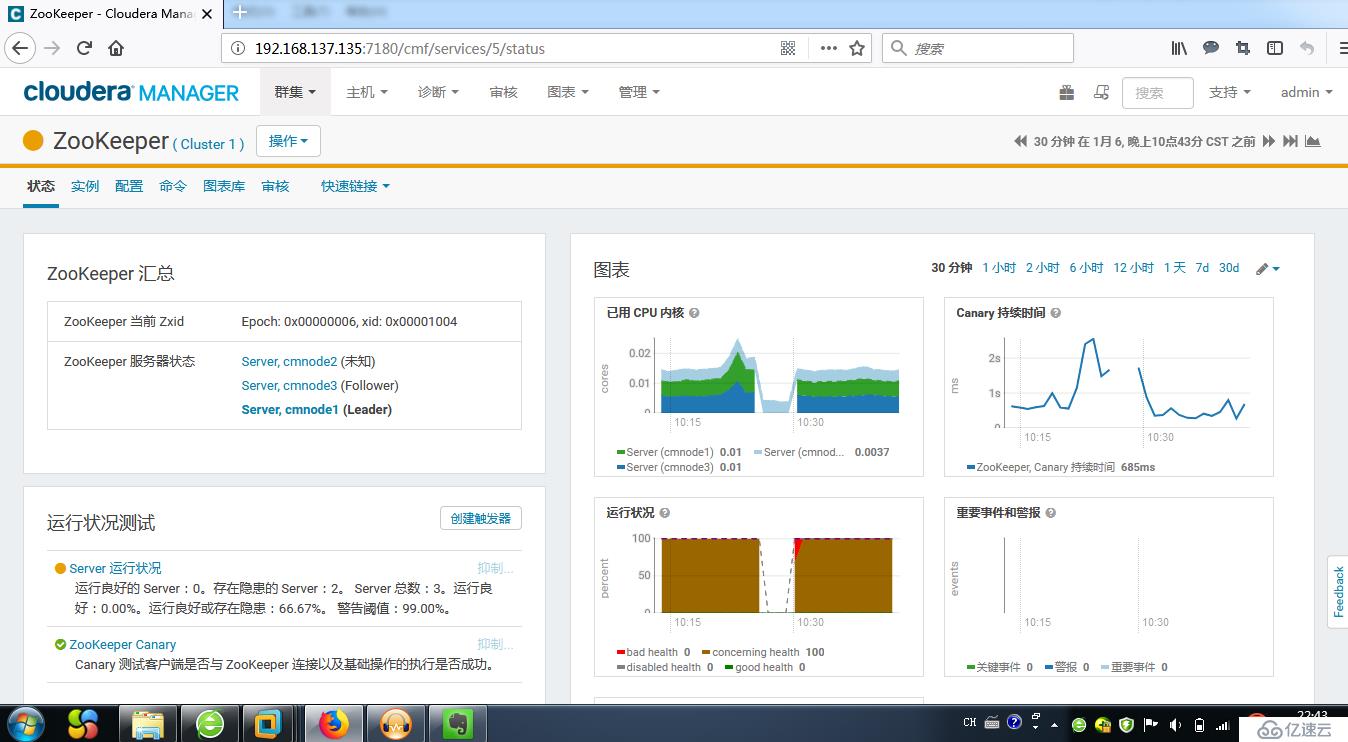The height and width of the screenshot is (742, 1348).
Task: Select the 30d chart range
Action: [1229, 268]
